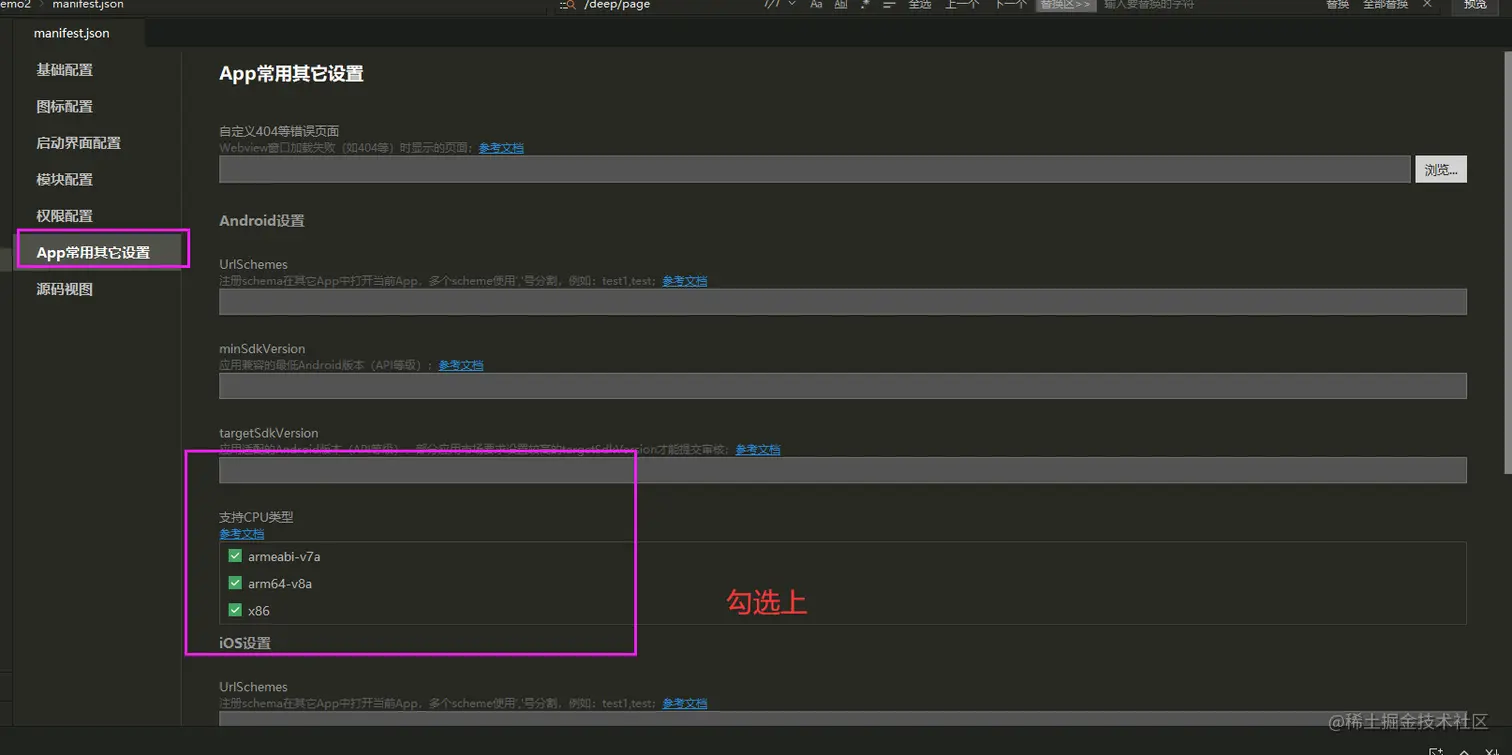1512x755 pixels.
Task: Click the vertical scrollbar of settings page
Action: (1507, 260)
